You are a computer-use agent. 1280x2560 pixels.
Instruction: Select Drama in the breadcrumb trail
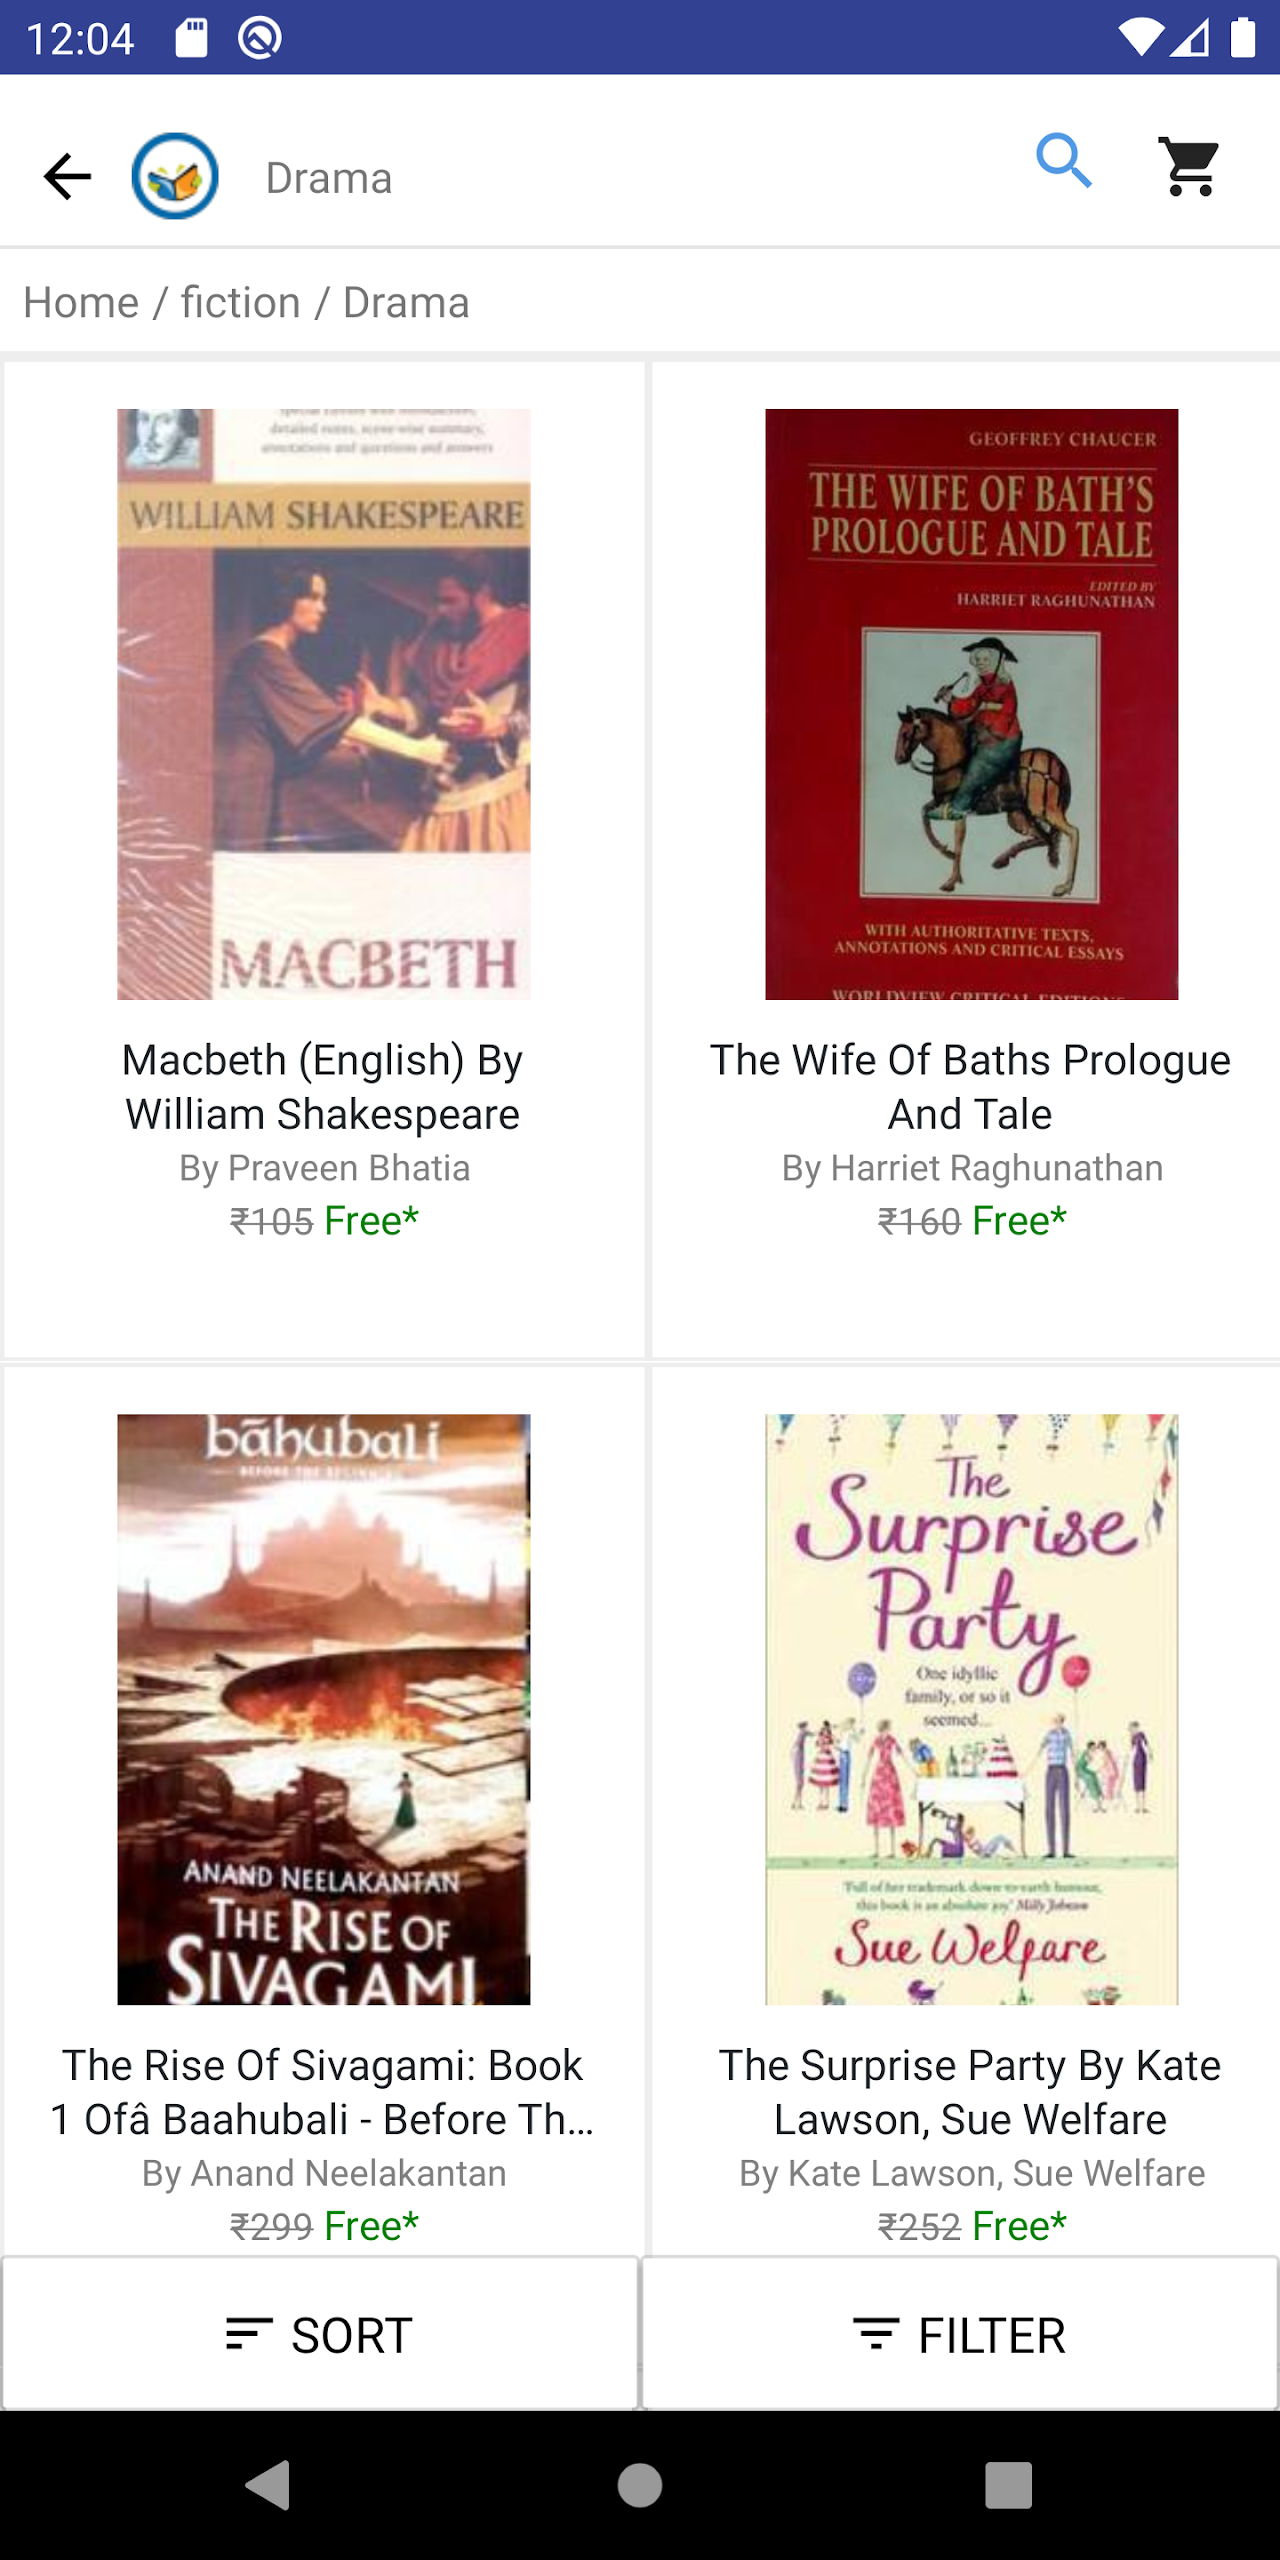click(x=406, y=302)
